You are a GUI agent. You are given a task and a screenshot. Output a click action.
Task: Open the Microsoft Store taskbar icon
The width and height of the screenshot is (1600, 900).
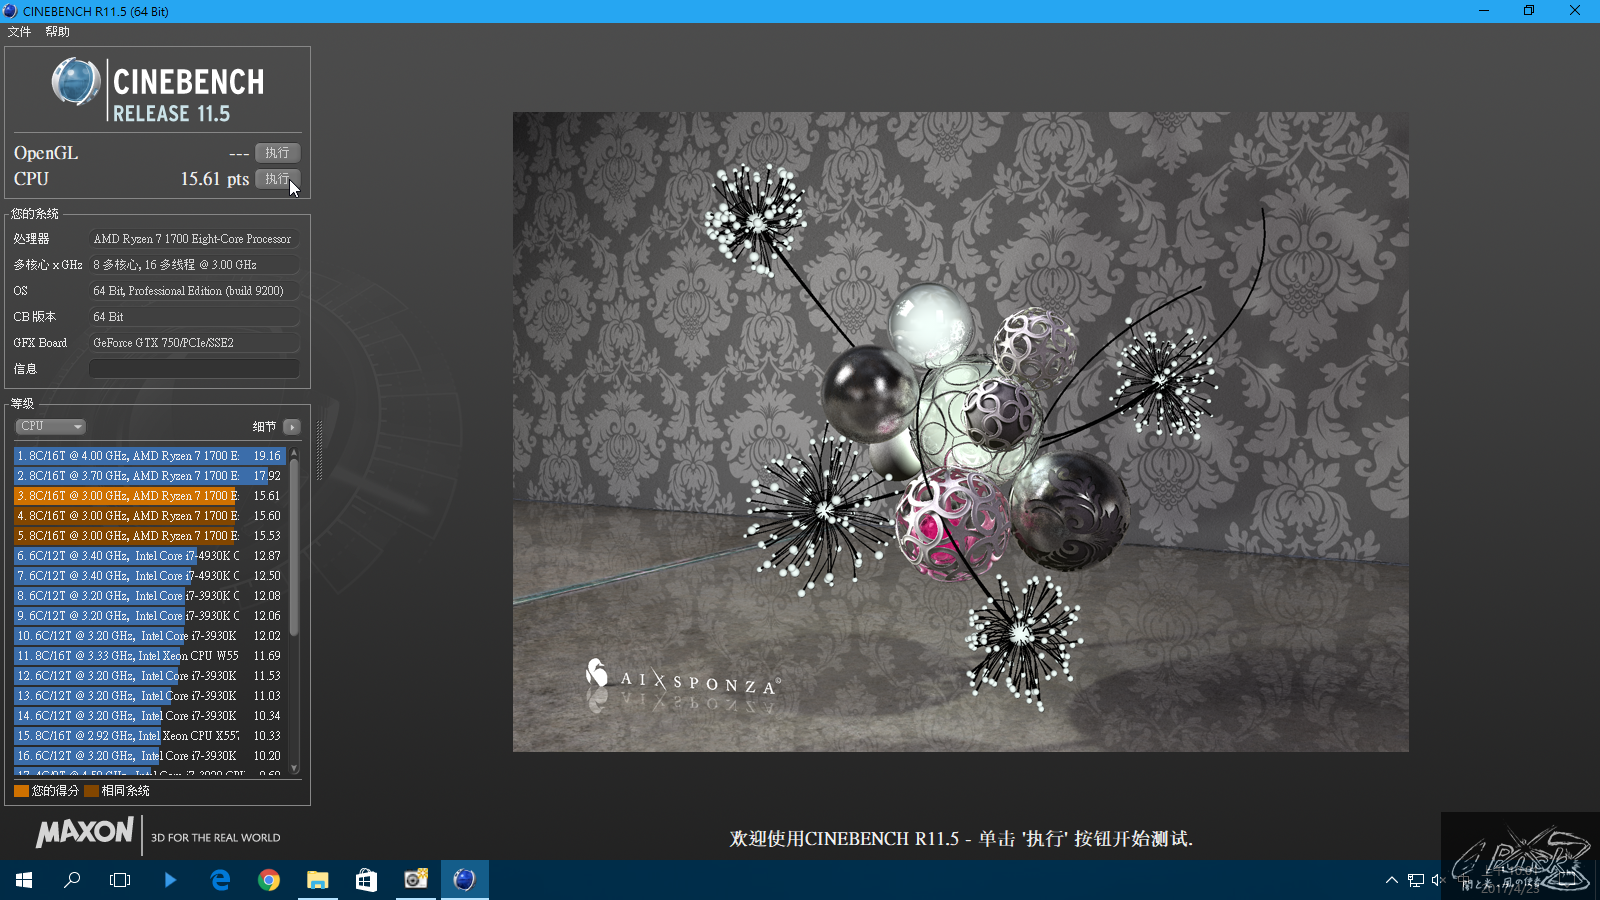367,880
